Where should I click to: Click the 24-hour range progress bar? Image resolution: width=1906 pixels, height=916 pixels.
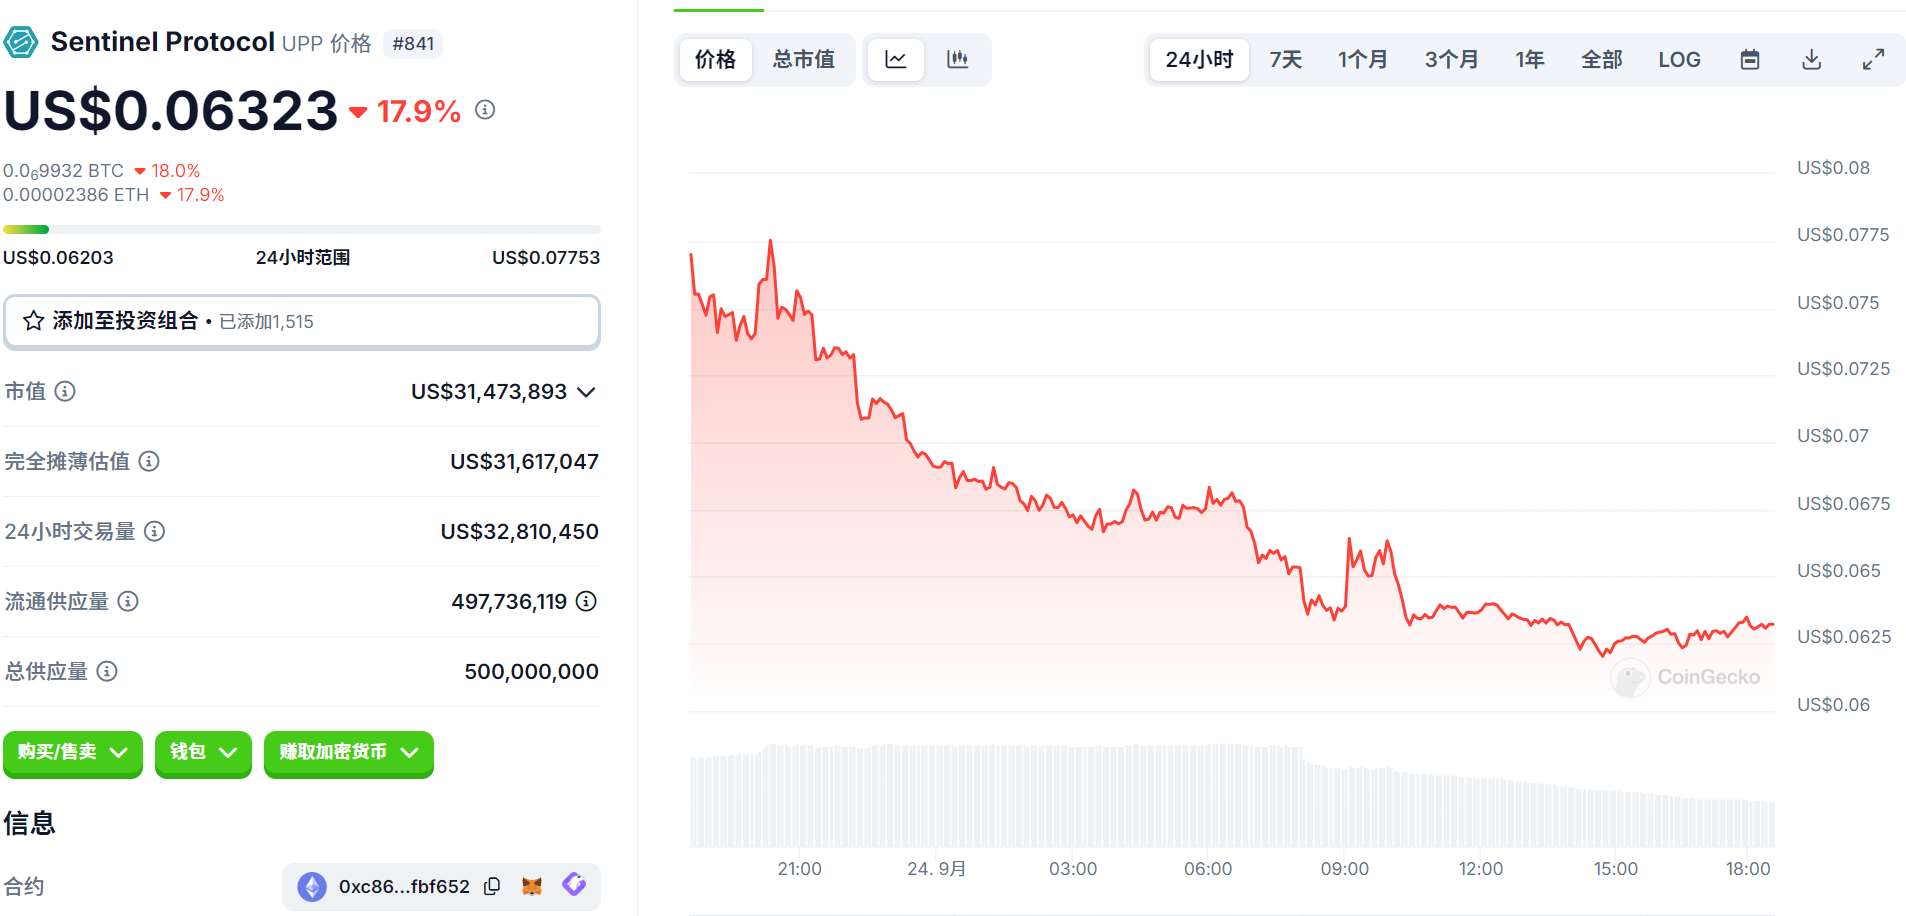(x=302, y=230)
